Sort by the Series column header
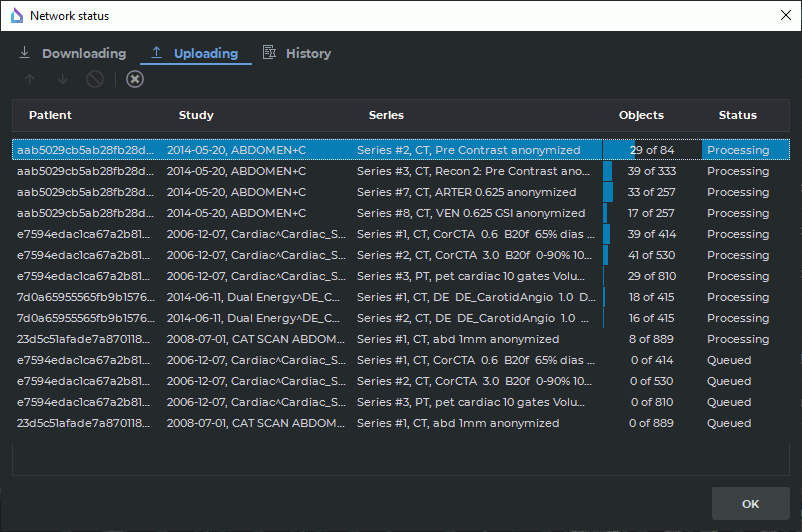802x532 pixels. pos(386,115)
